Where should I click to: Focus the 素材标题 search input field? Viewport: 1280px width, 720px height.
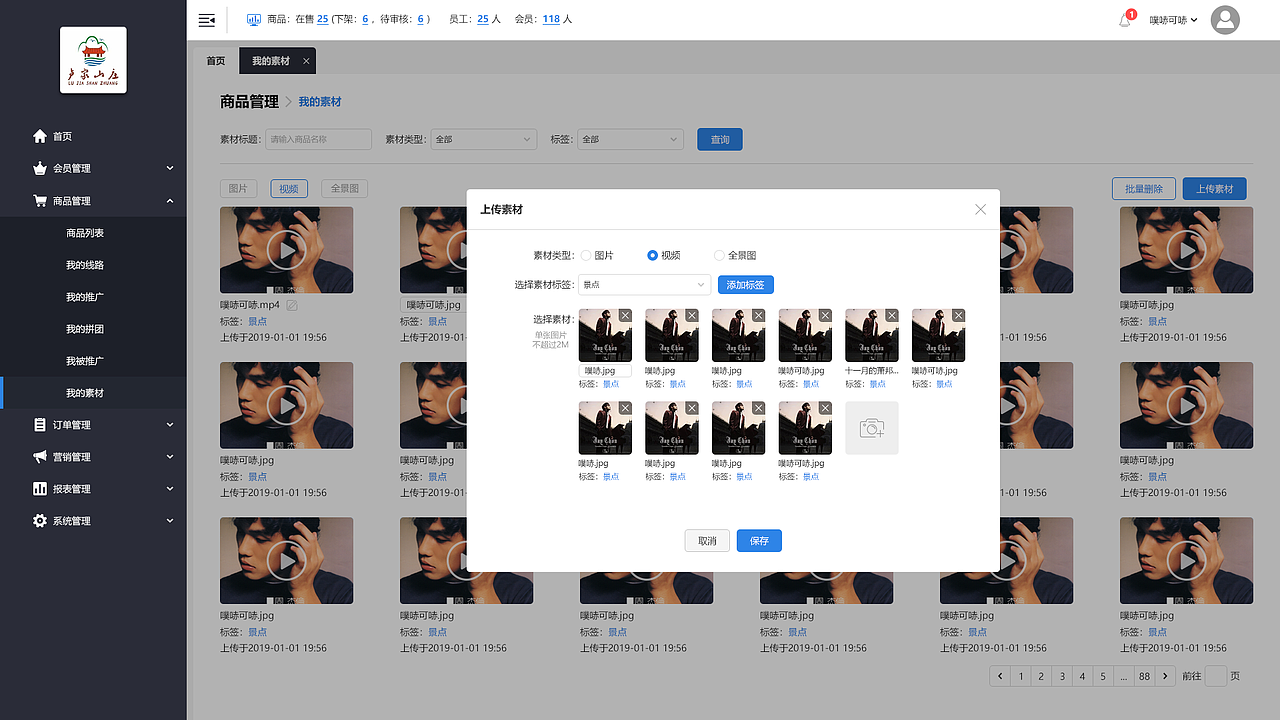(318, 140)
